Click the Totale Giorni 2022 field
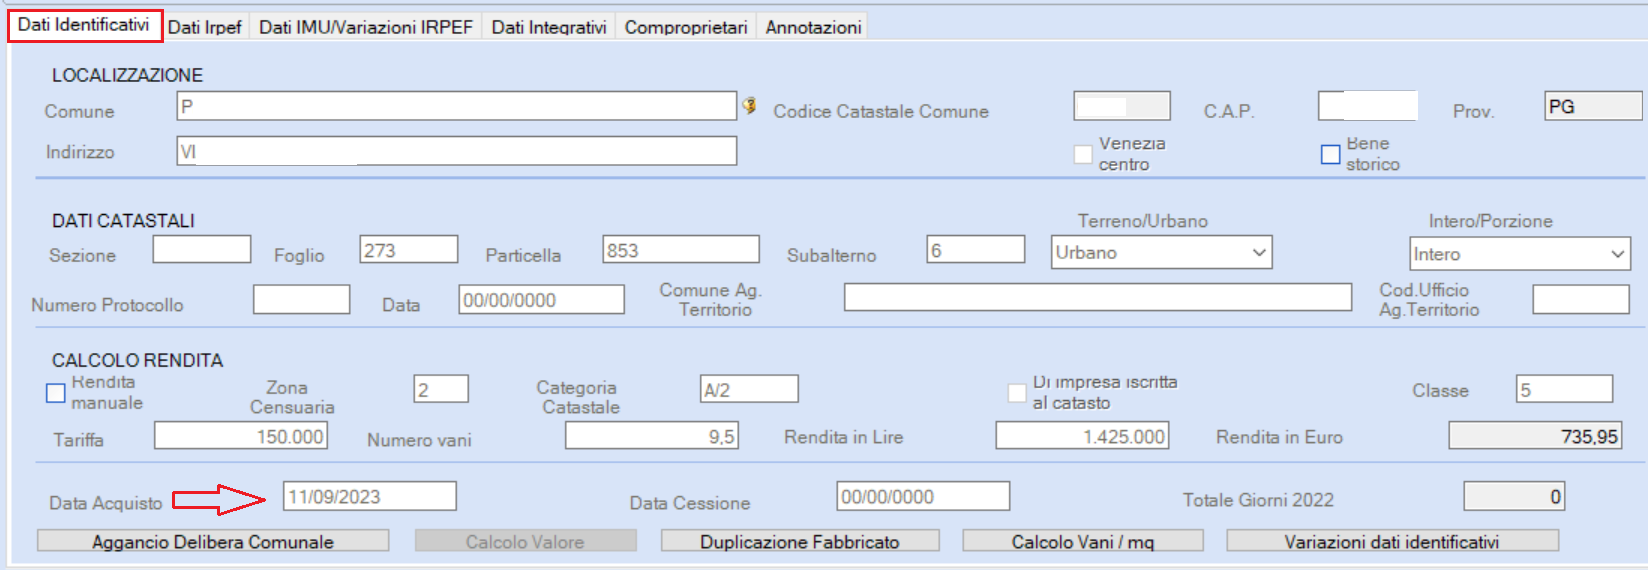The height and width of the screenshot is (570, 1648). 1514,496
